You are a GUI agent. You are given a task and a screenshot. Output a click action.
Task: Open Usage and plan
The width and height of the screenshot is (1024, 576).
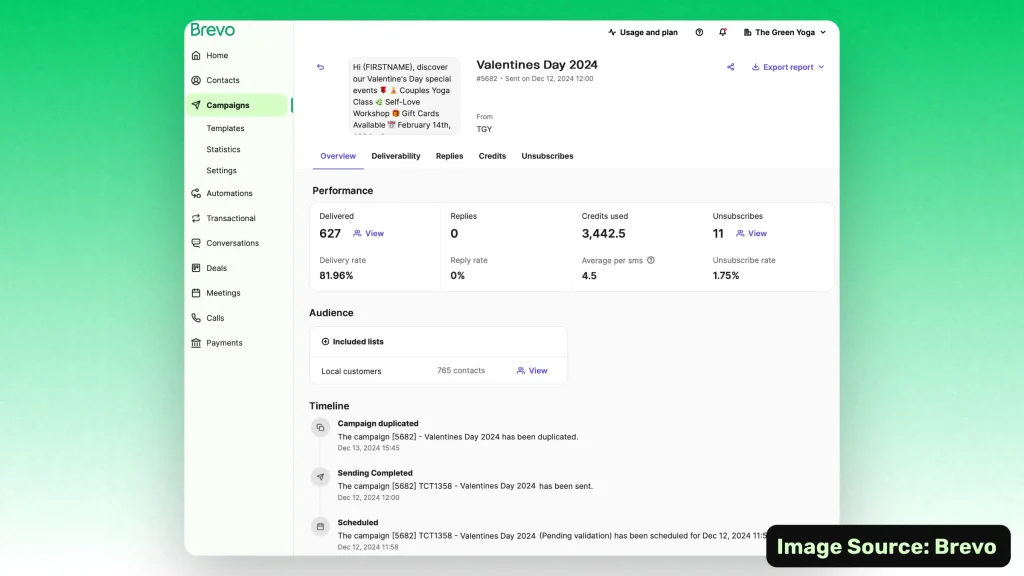(x=643, y=32)
